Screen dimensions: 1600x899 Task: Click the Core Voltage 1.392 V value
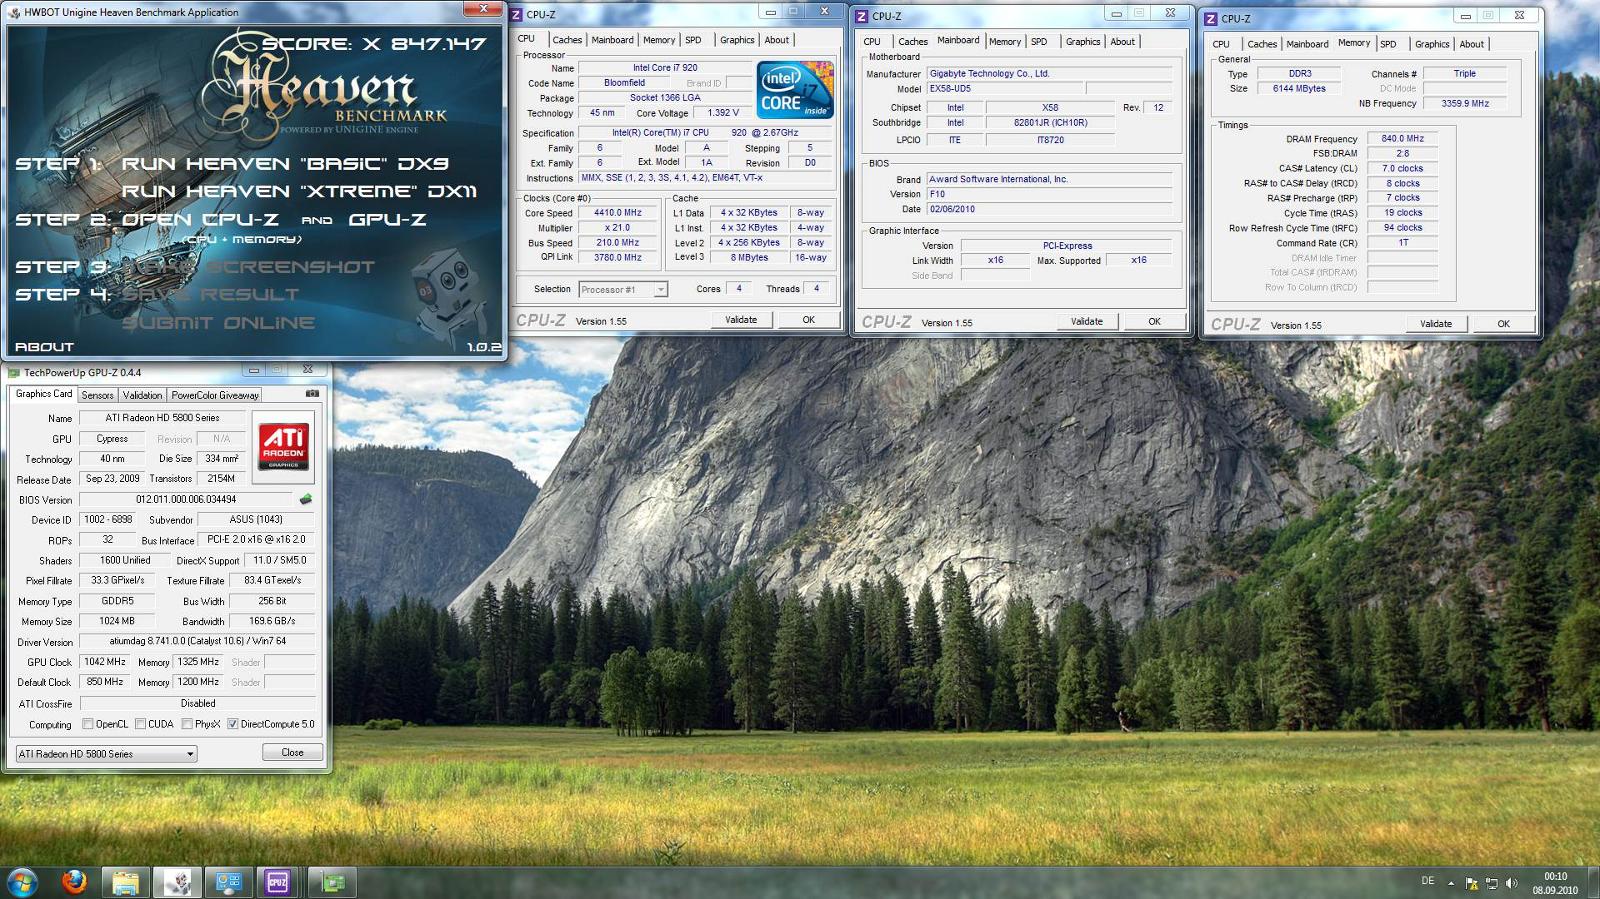723,113
